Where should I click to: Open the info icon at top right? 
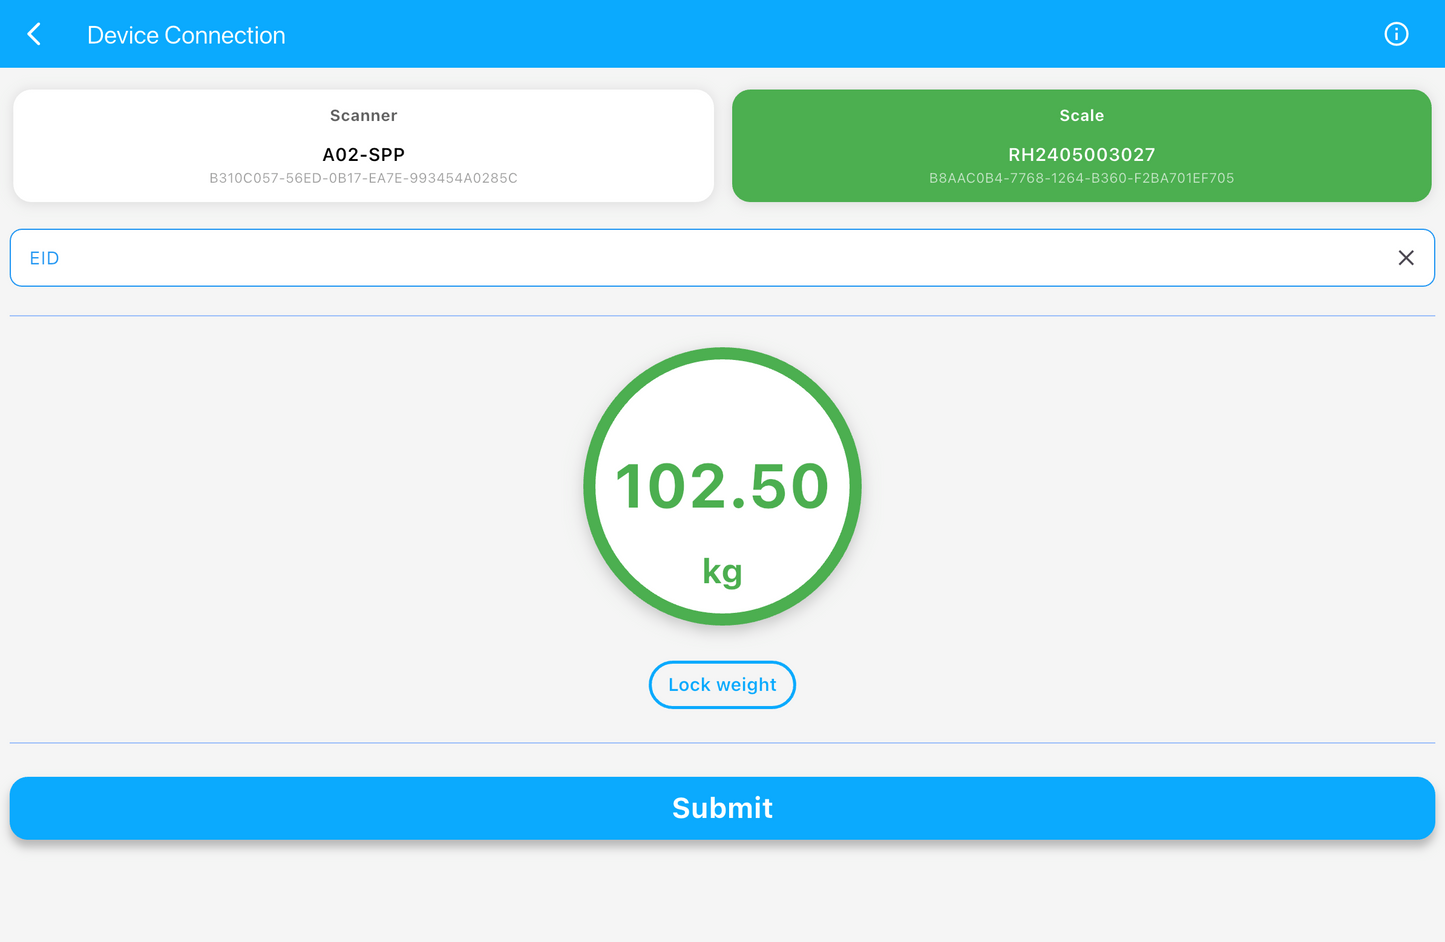[x=1396, y=33]
